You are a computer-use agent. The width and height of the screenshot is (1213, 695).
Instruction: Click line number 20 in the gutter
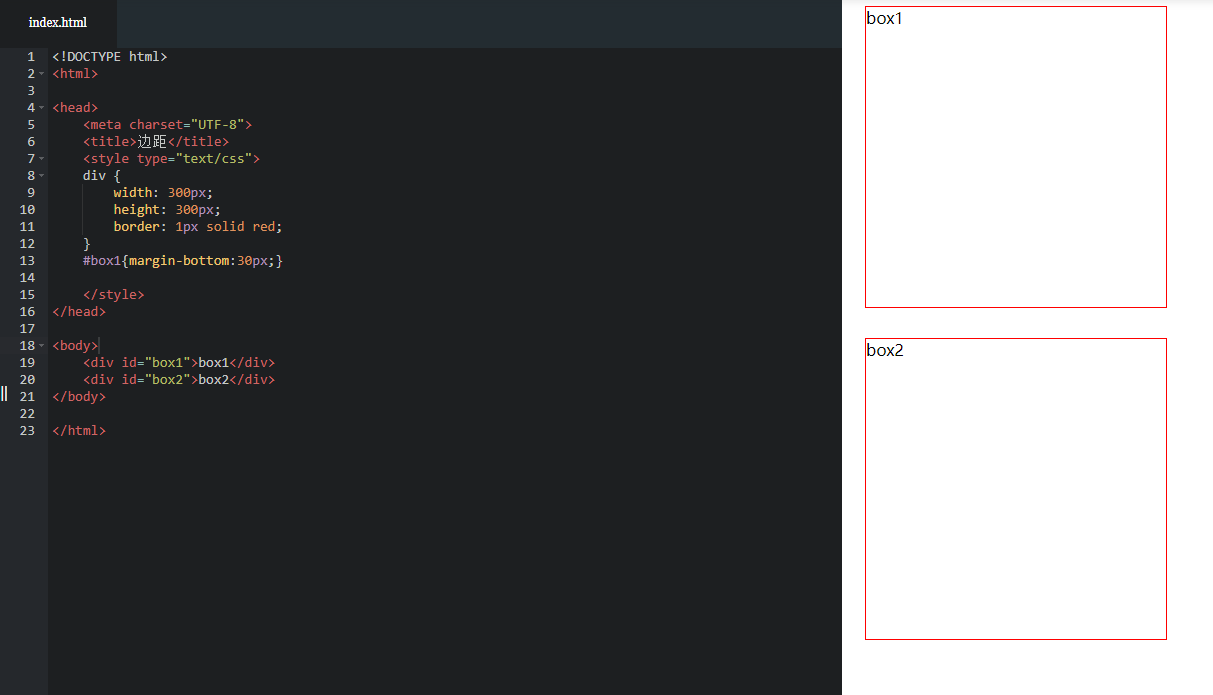click(27, 380)
